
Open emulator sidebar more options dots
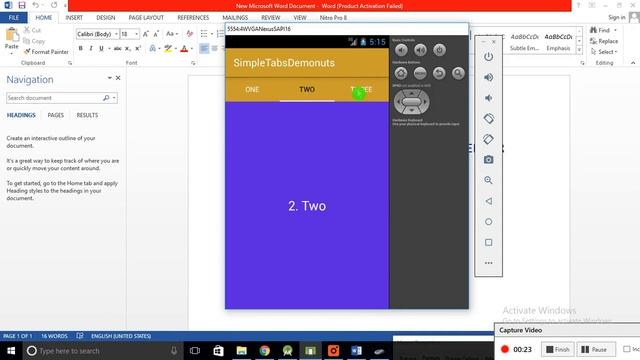click(x=488, y=263)
